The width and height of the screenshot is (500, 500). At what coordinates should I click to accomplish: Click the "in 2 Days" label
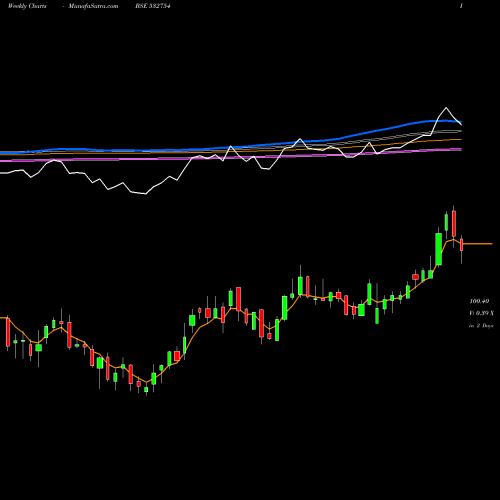click(x=481, y=326)
